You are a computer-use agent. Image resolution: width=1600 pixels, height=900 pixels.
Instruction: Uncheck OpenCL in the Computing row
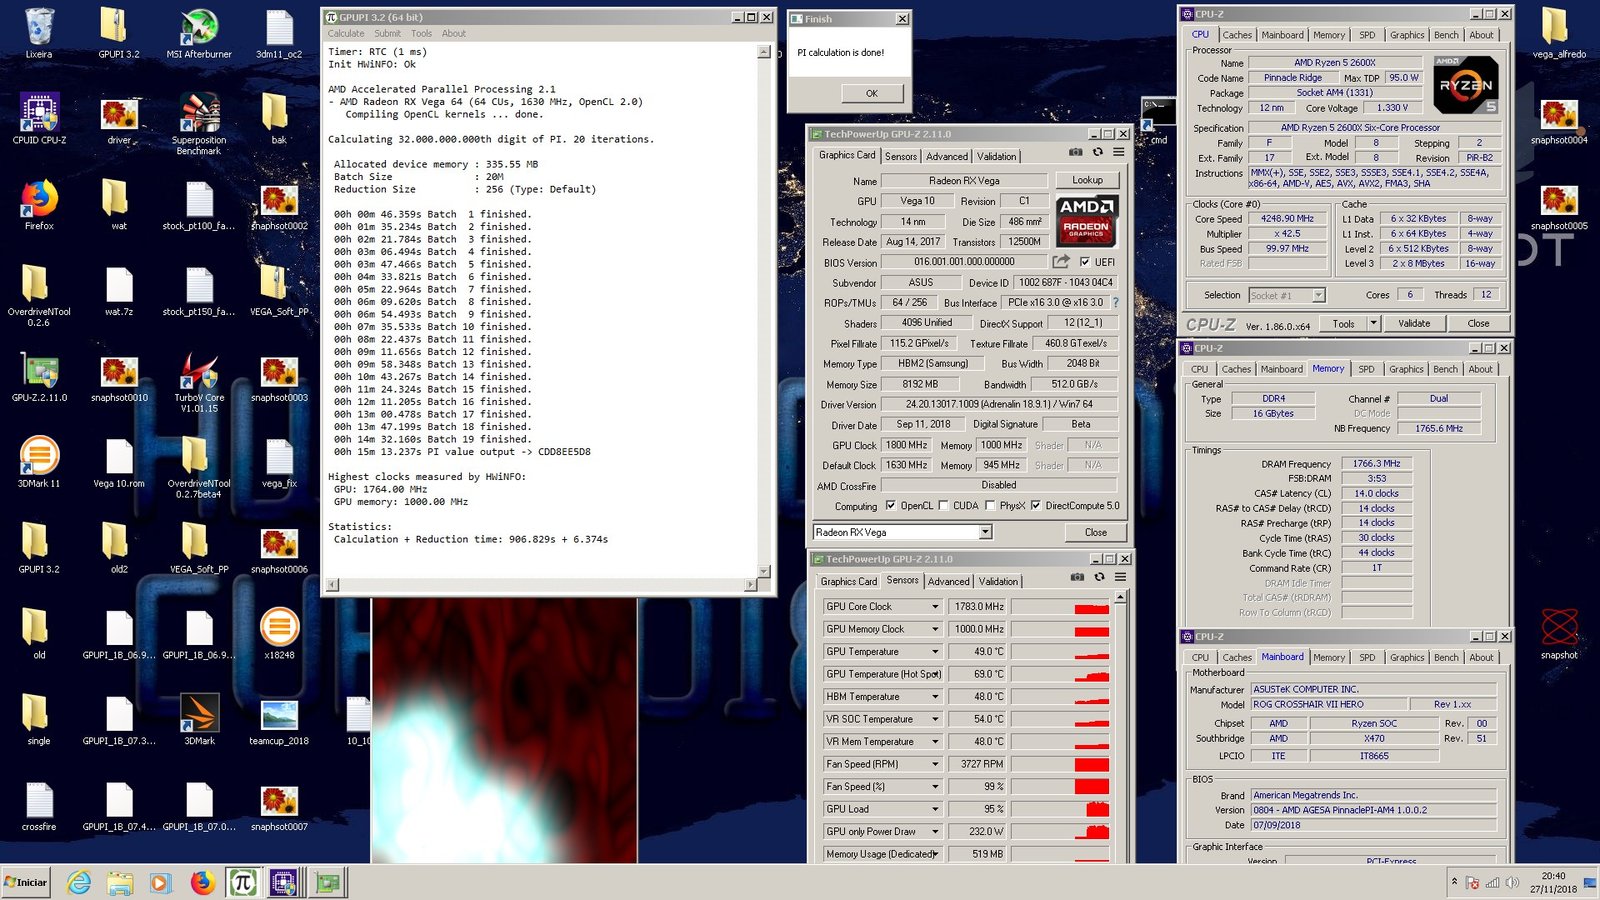pos(893,506)
